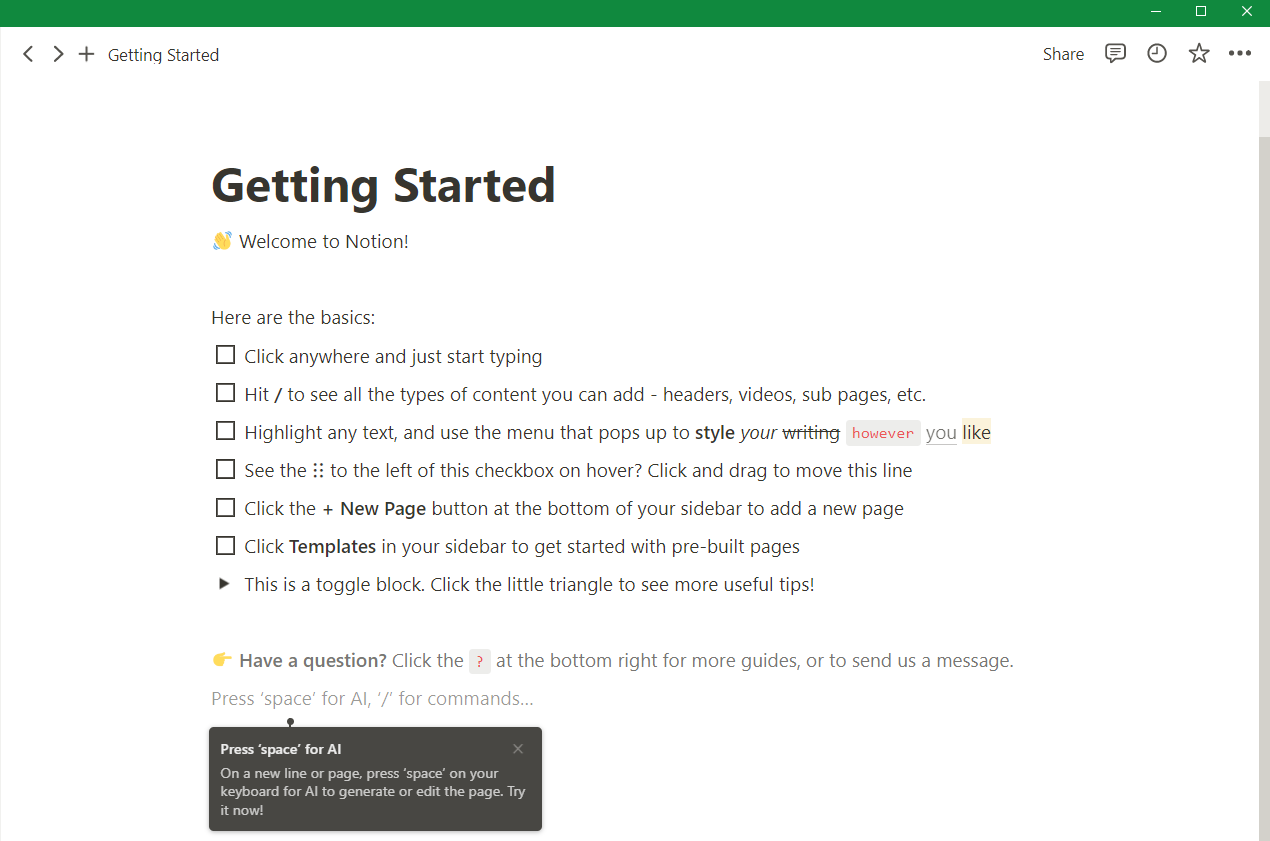
Task: Check the 'Hit / to see all' checkbox
Action: (x=225, y=393)
